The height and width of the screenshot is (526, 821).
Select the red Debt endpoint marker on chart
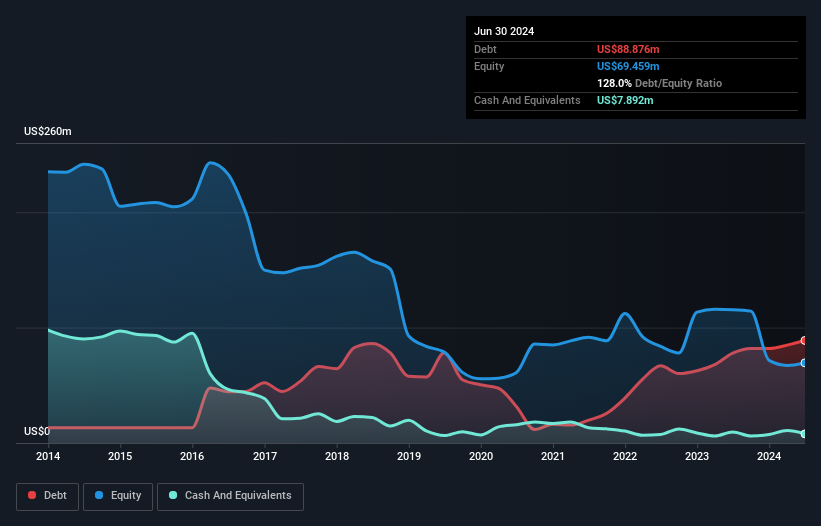[x=804, y=341]
